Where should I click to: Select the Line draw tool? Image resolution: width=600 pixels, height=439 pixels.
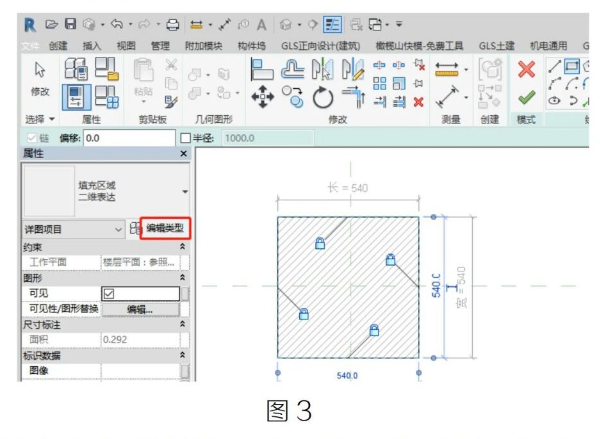[554, 66]
